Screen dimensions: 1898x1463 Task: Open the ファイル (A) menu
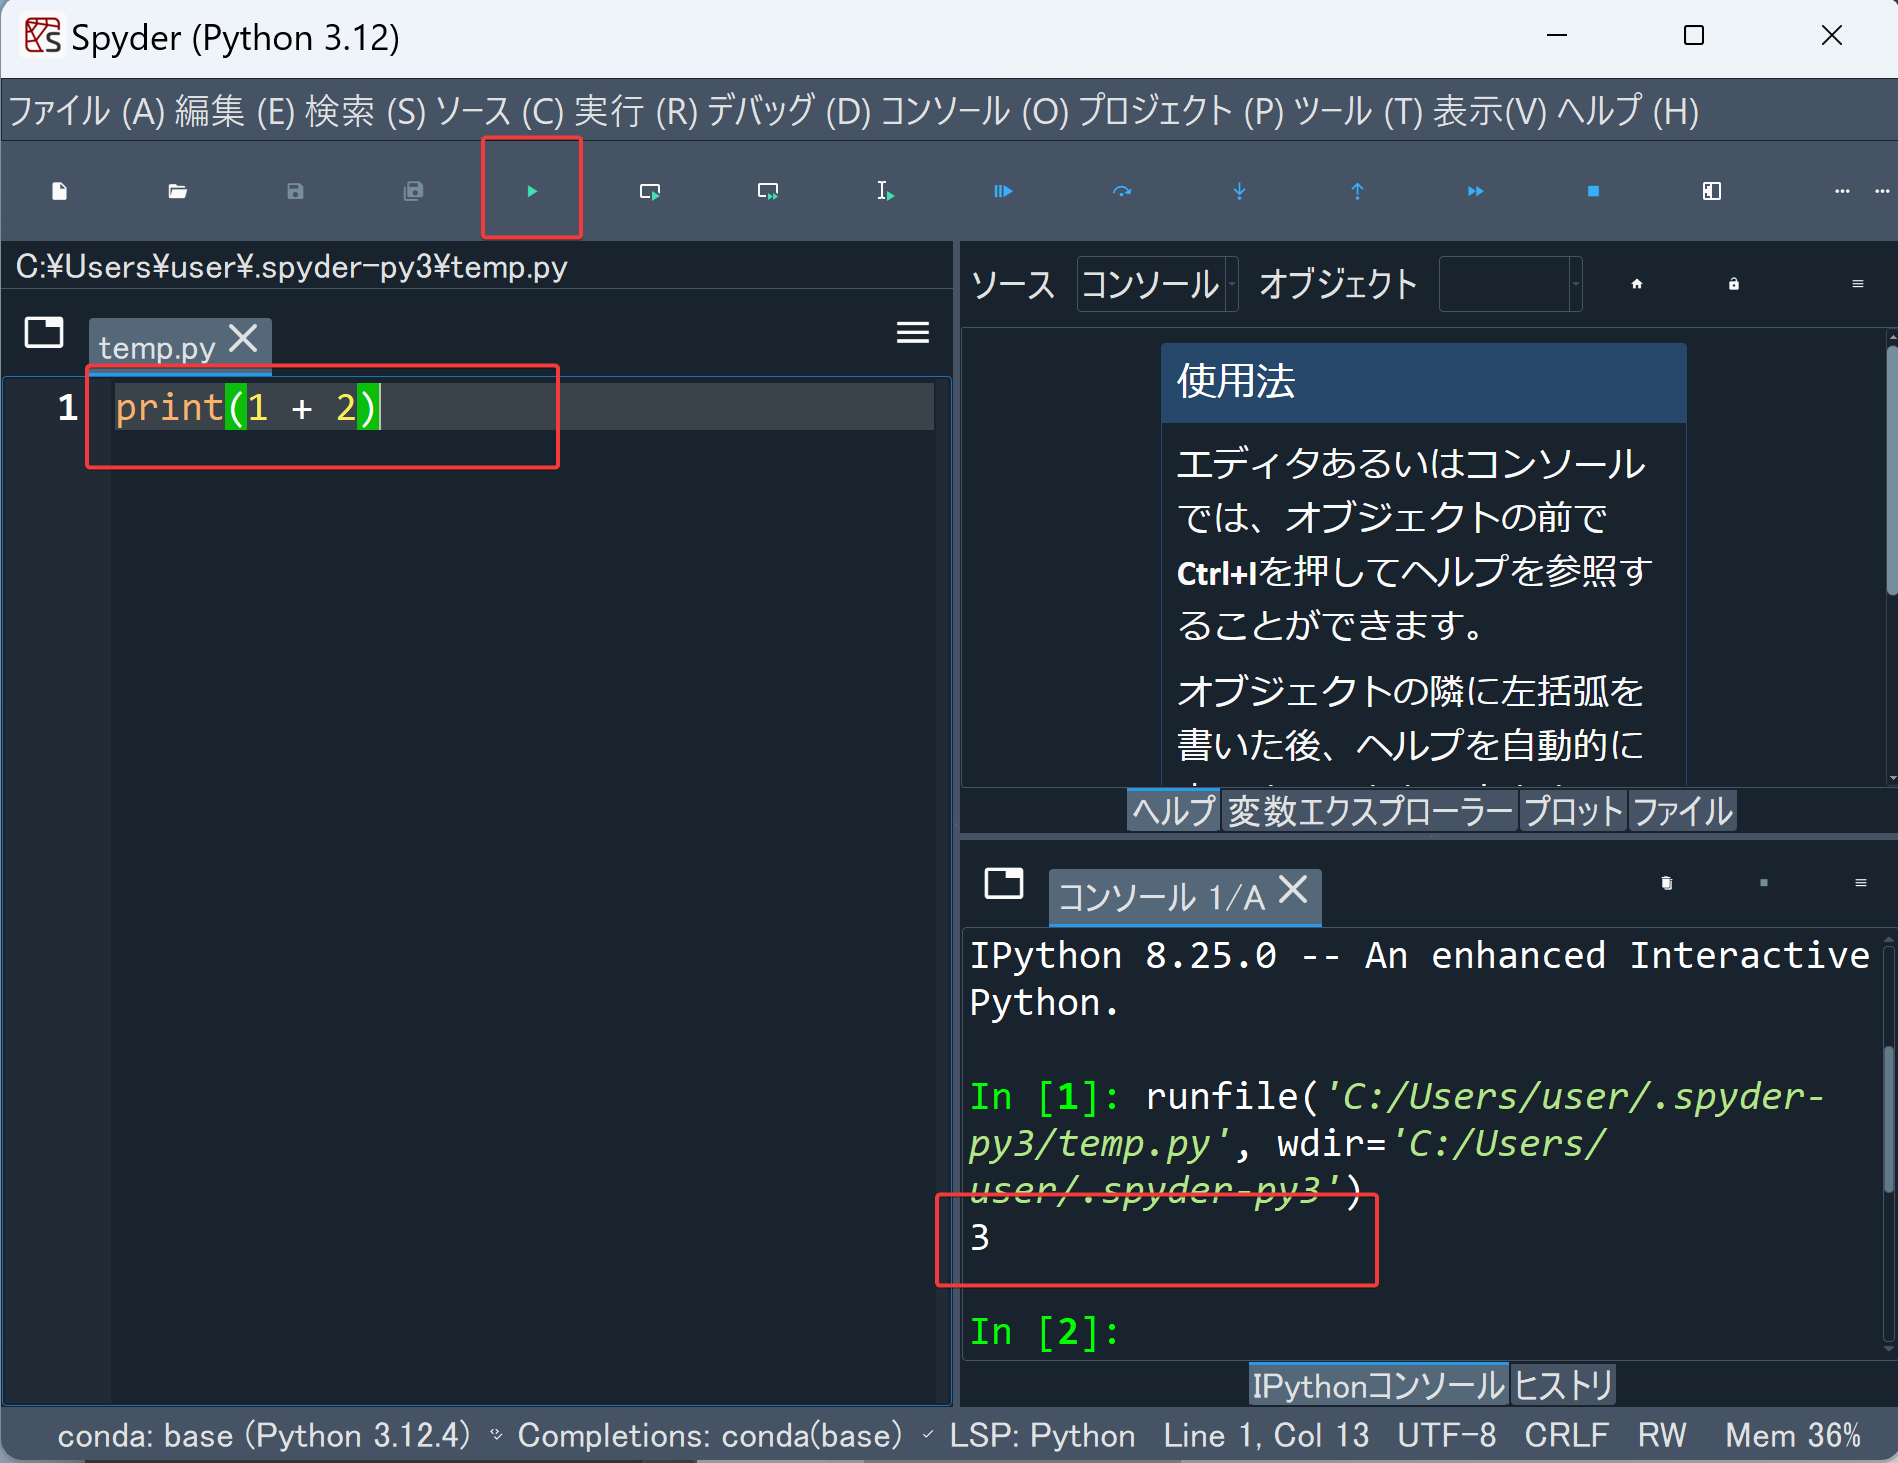[86, 111]
